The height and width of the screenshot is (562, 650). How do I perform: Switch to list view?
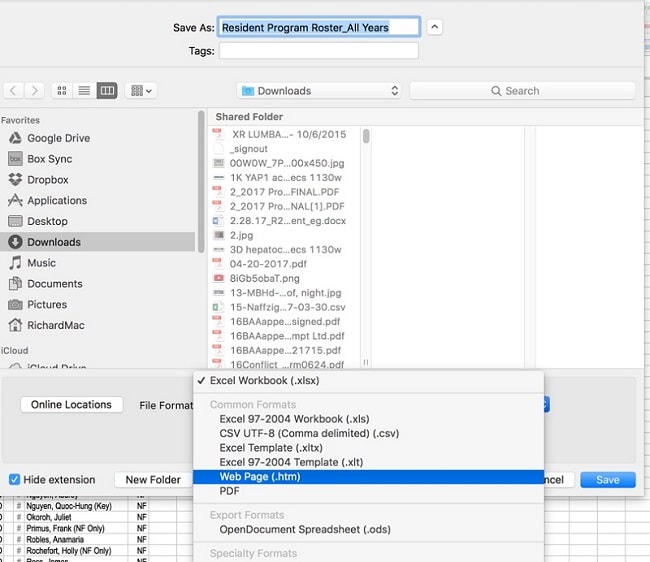pos(85,90)
